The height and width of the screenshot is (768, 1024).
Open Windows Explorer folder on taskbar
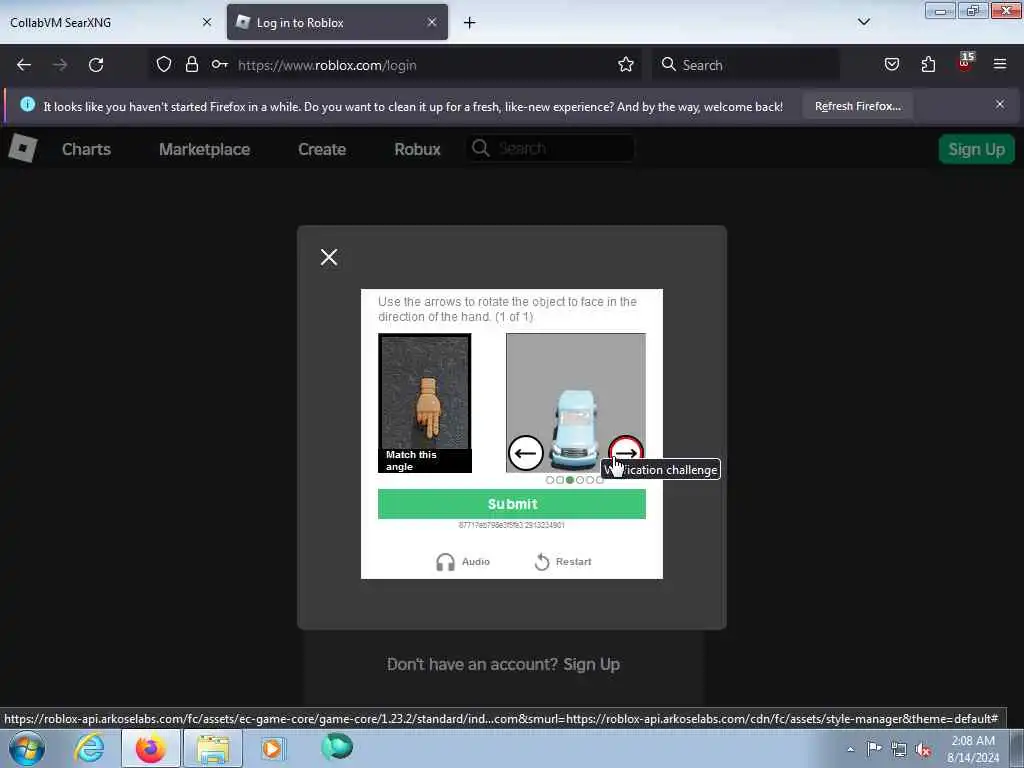tap(213, 748)
